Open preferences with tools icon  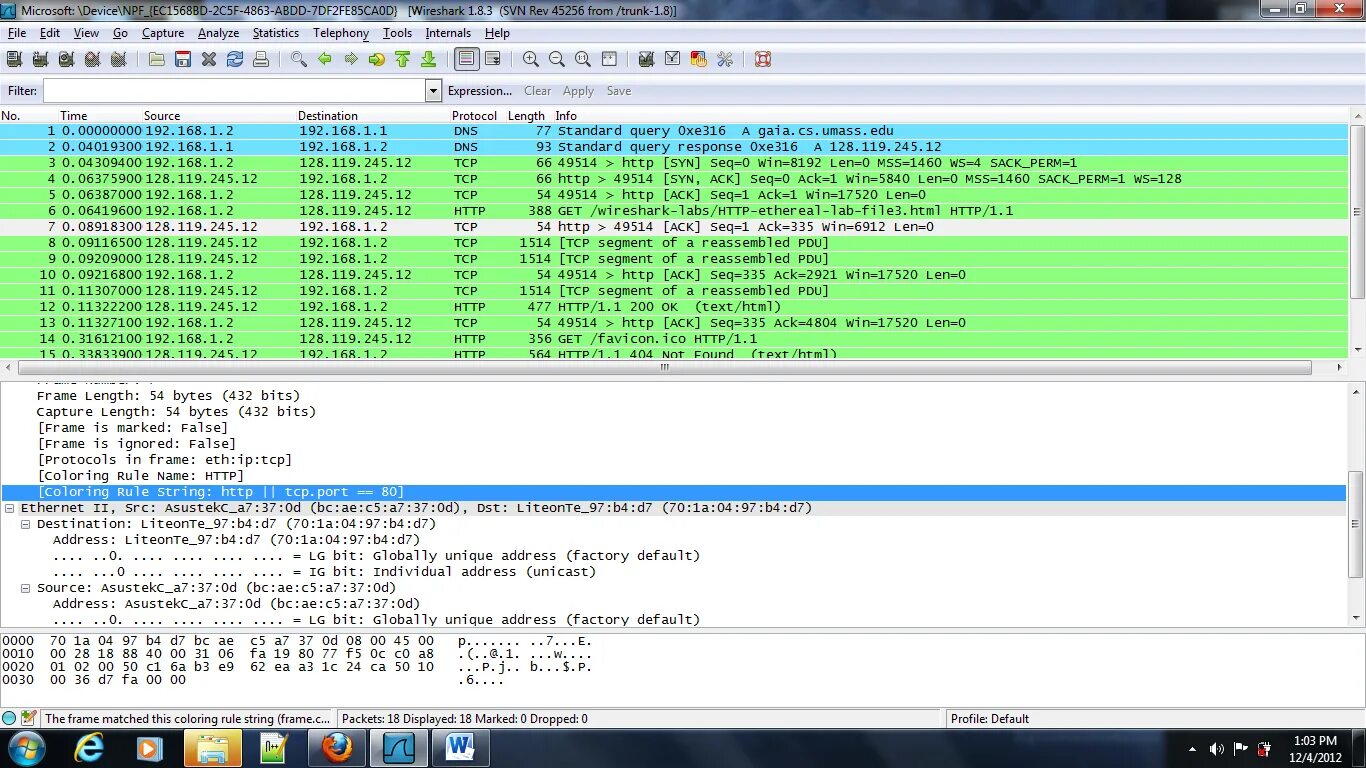coord(725,60)
